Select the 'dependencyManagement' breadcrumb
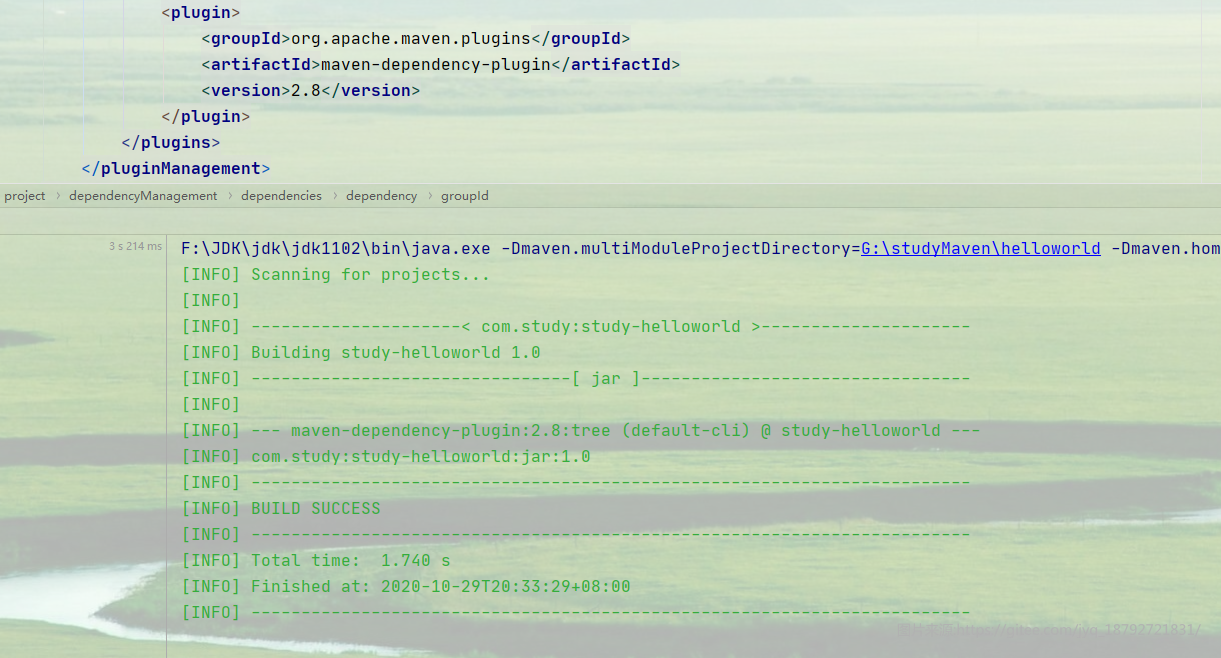 click(x=143, y=196)
